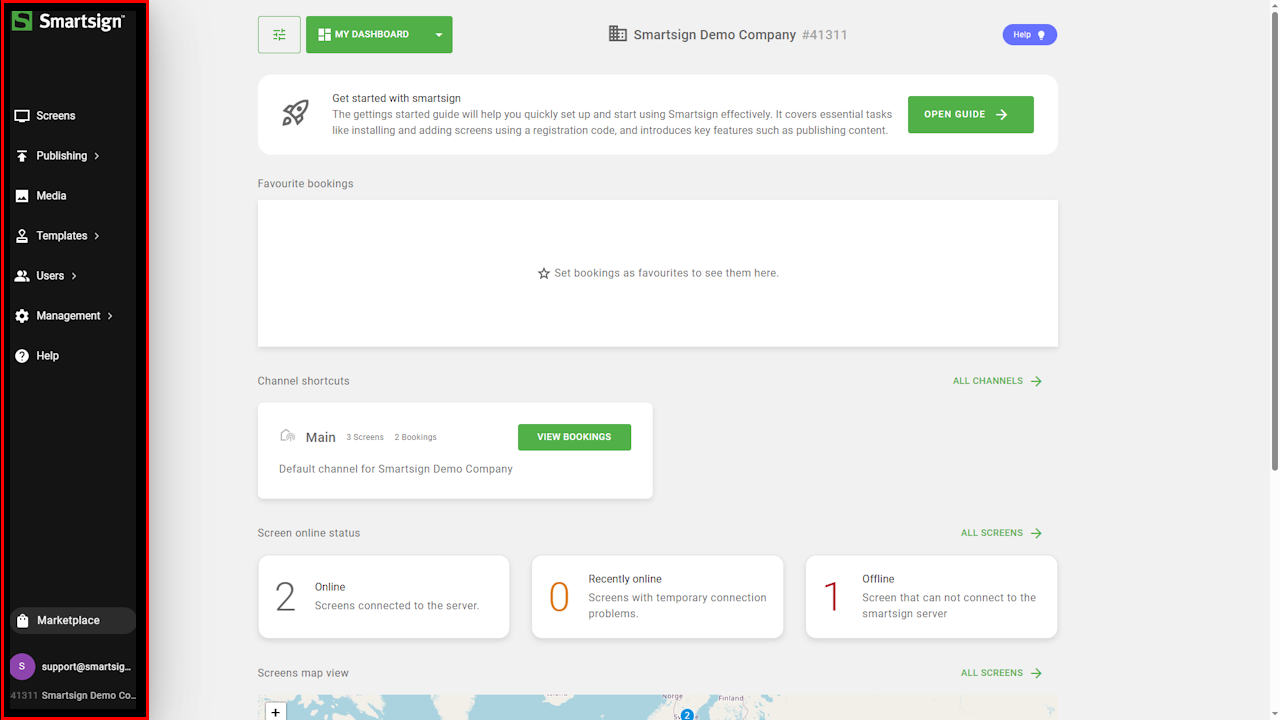Screen dimensions: 1280x720
Task: Click 'Smartsign Demo Company #41311' header title
Action: 740,35
